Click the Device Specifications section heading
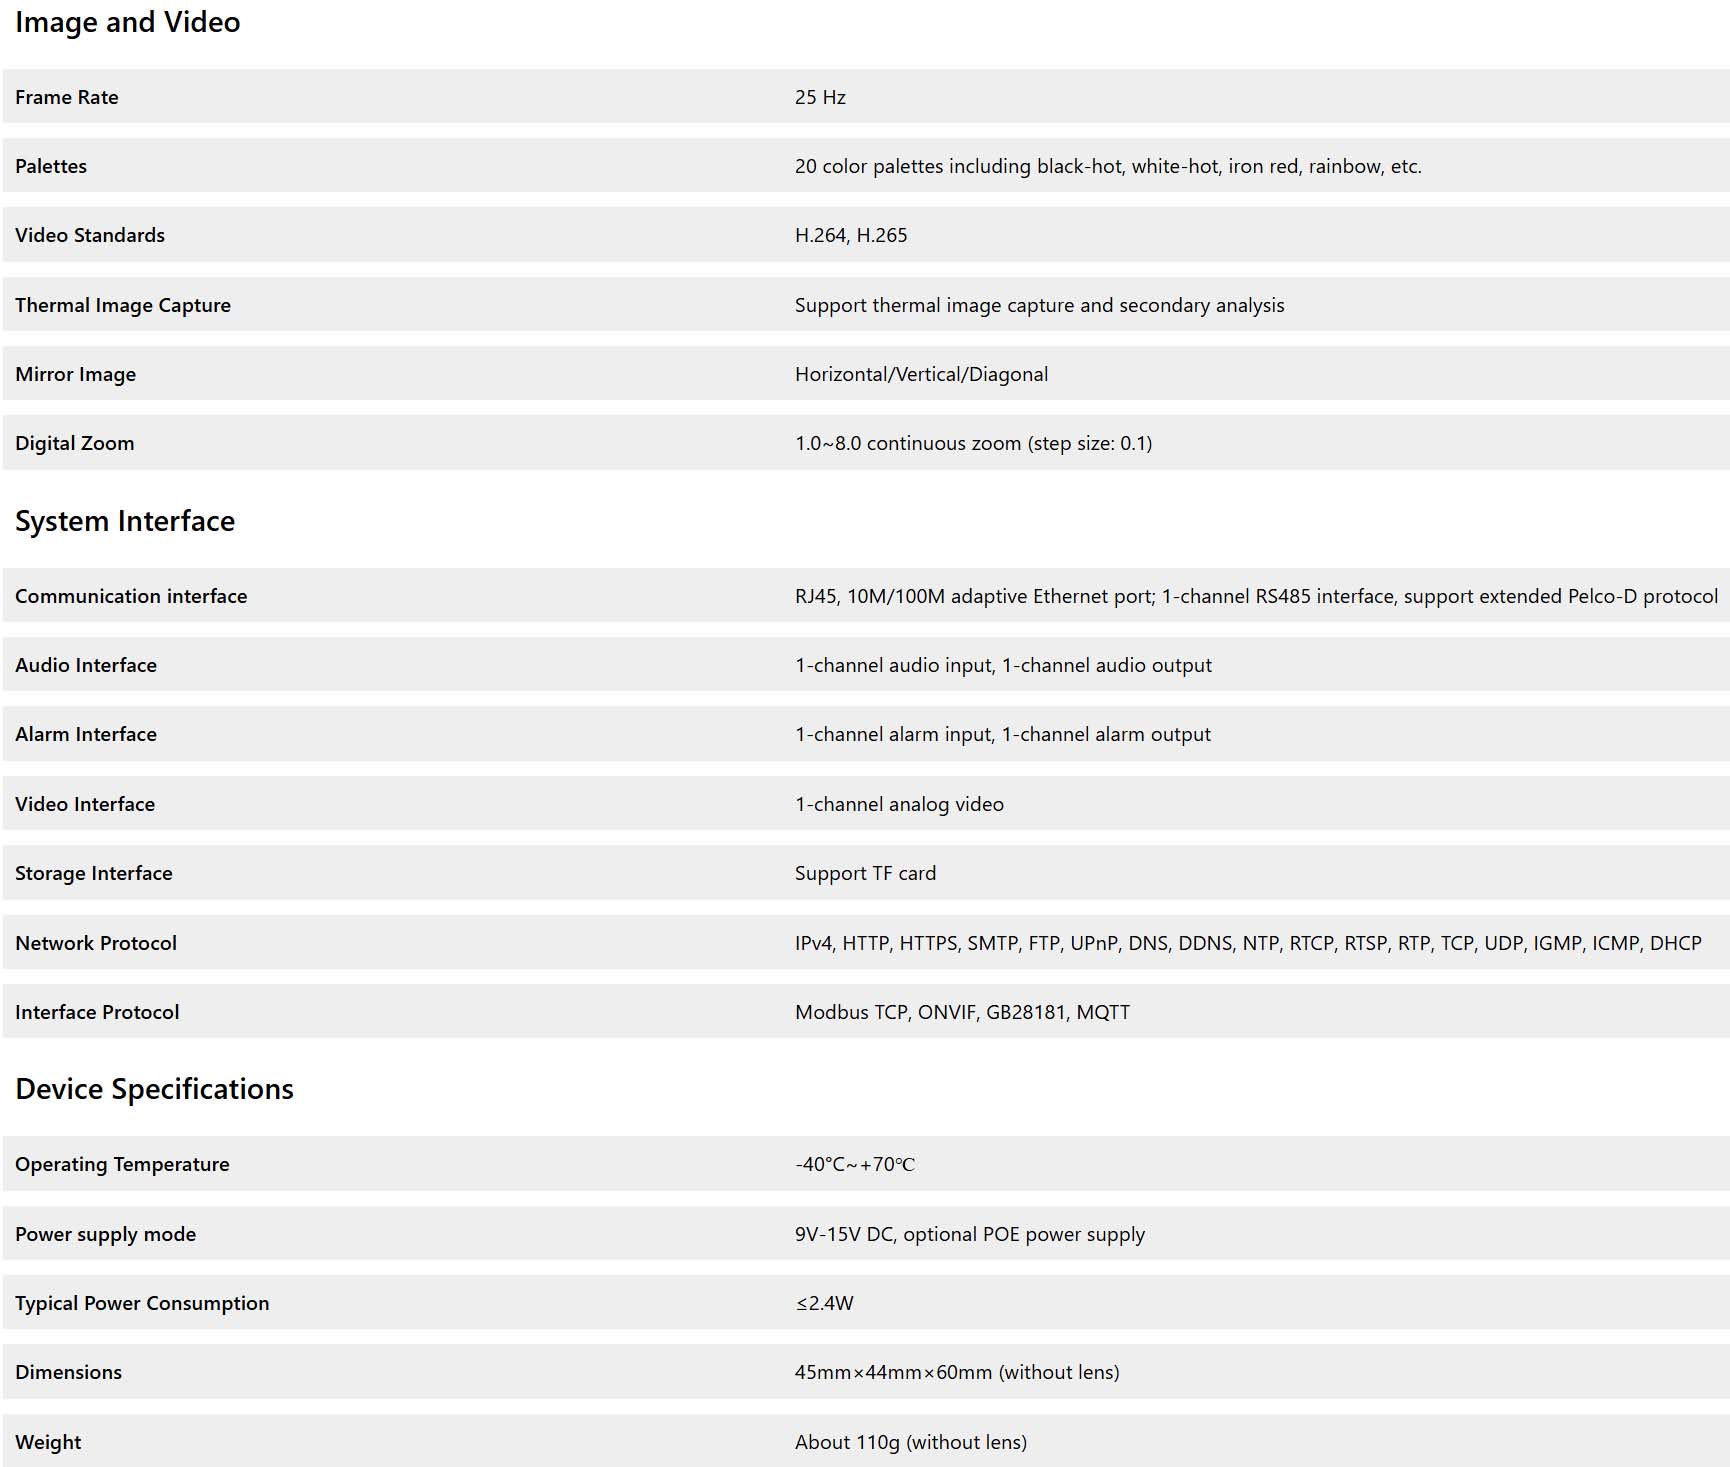Viewport: 1730px width, 1467px height. pos(154,1089)
